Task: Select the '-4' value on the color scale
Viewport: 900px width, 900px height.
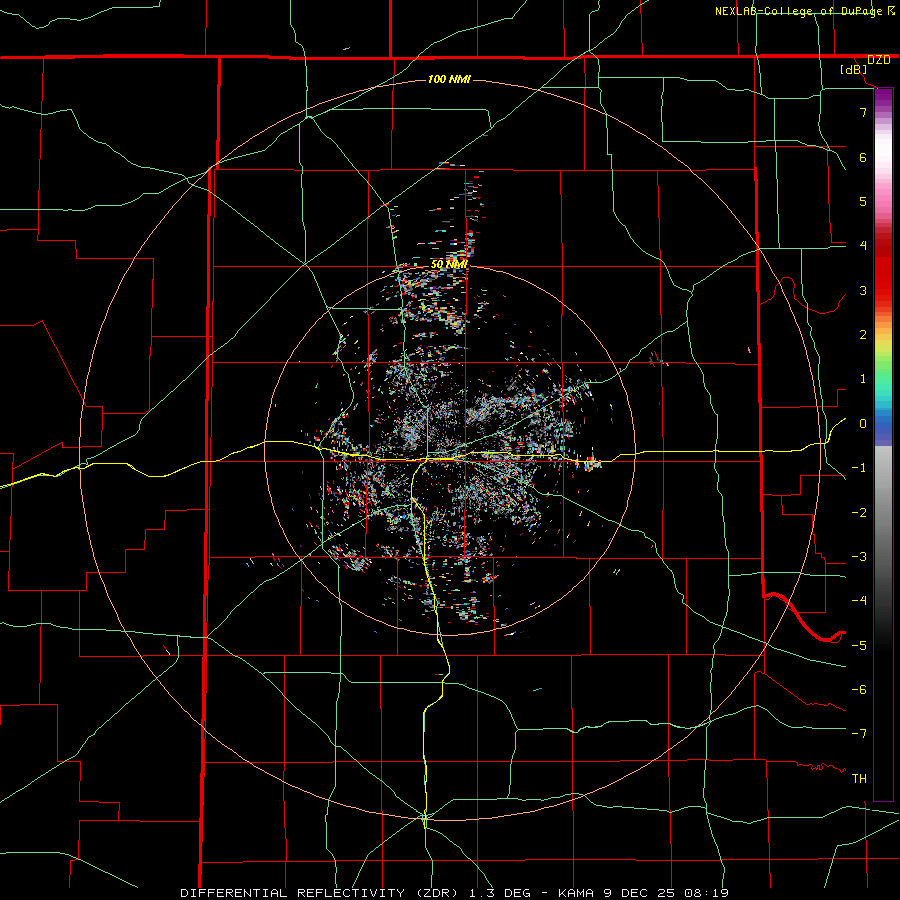Action: coord(859,601)
